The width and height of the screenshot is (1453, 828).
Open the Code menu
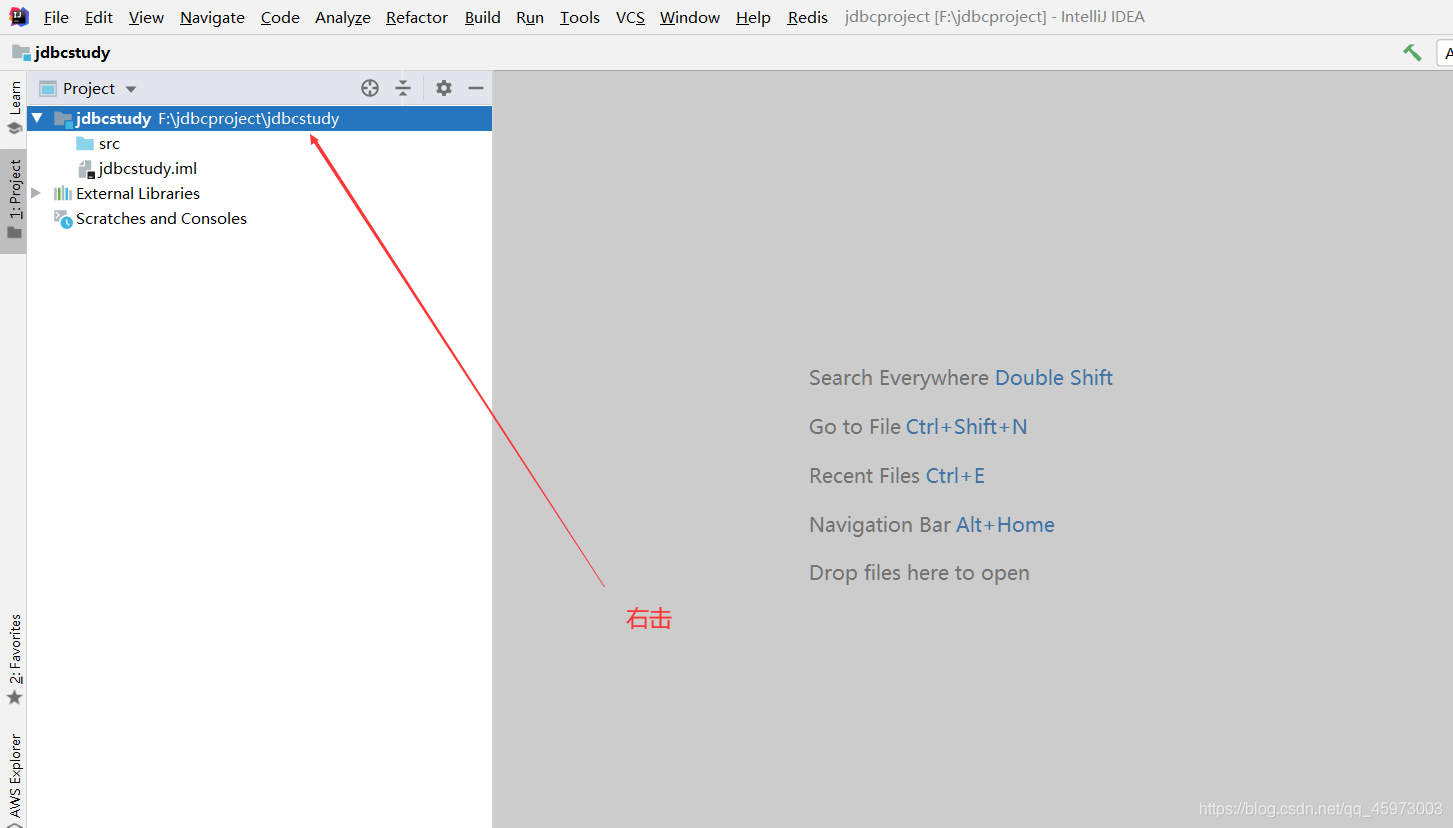click(x=280, y=17)
